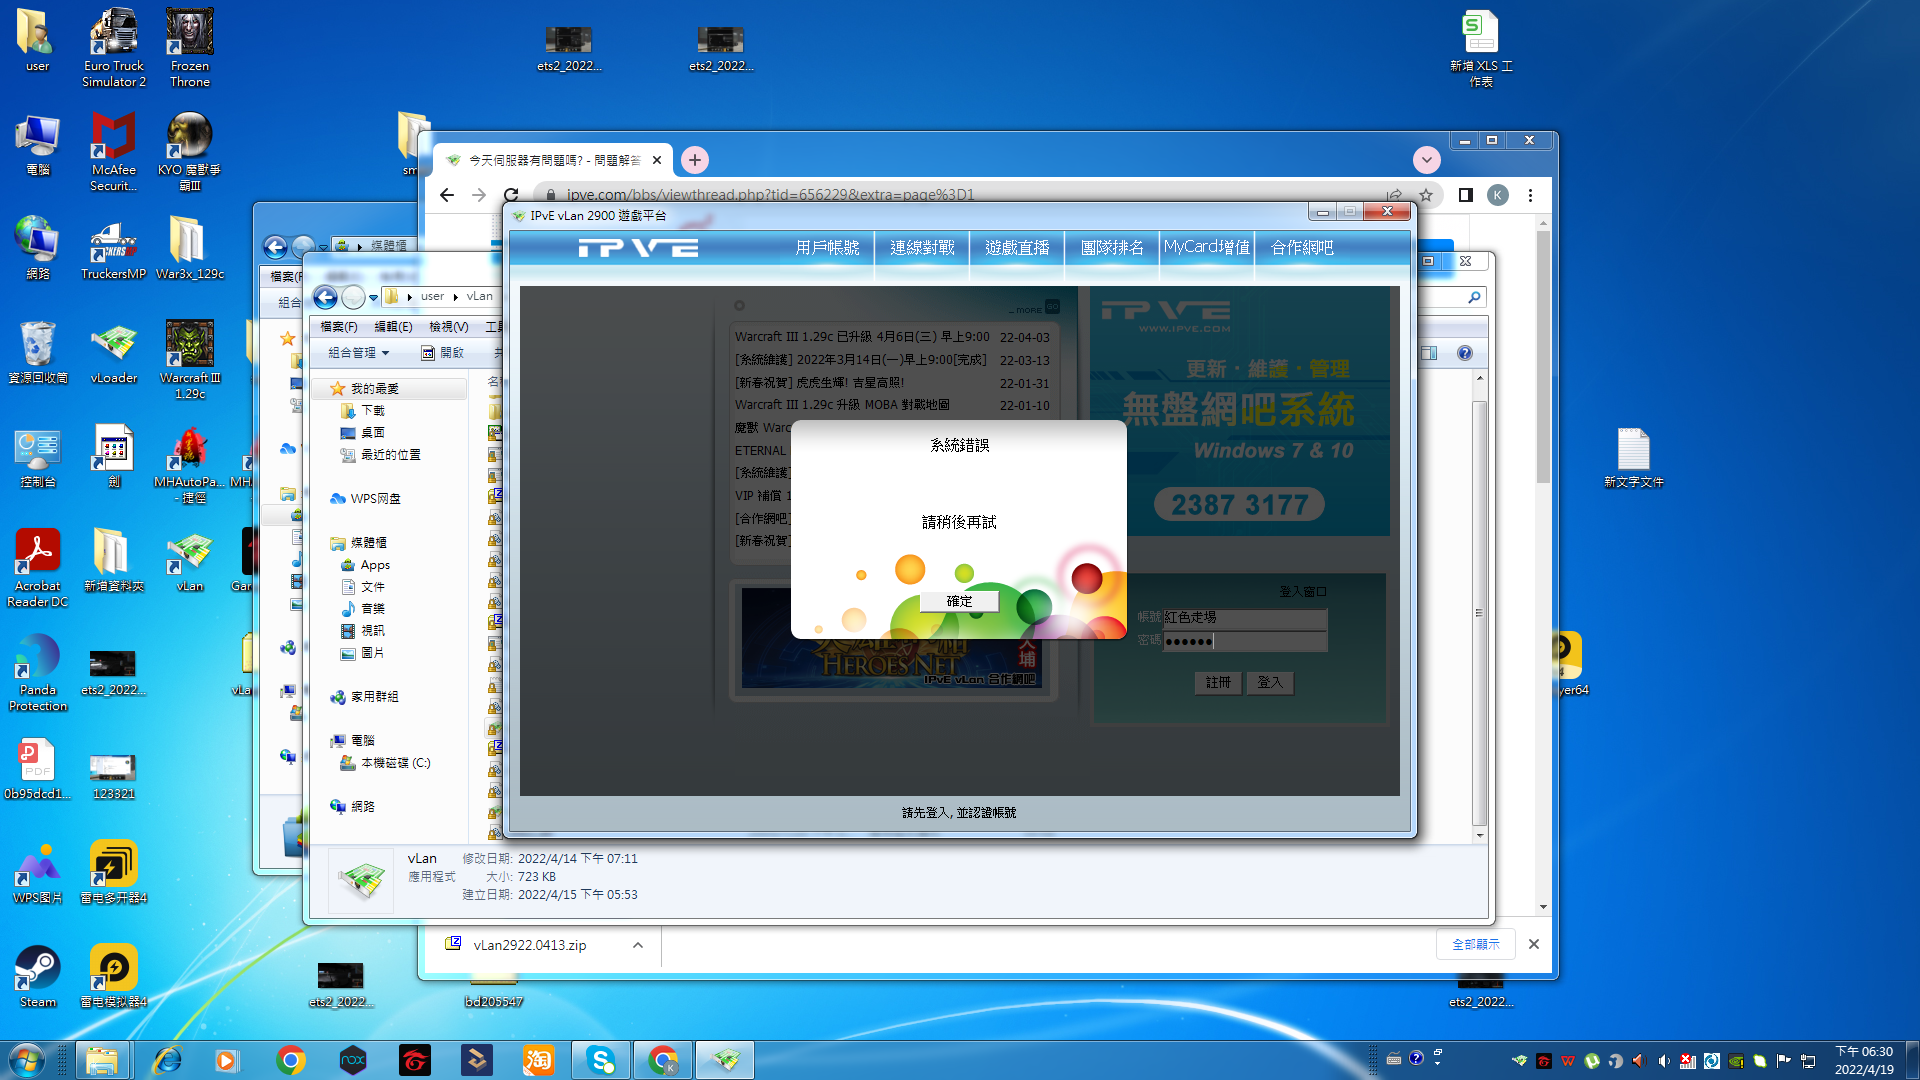1920x1080 pixels.
Task: Expand the vLan2922.0413.zip download options arrow
Action: 638,945
